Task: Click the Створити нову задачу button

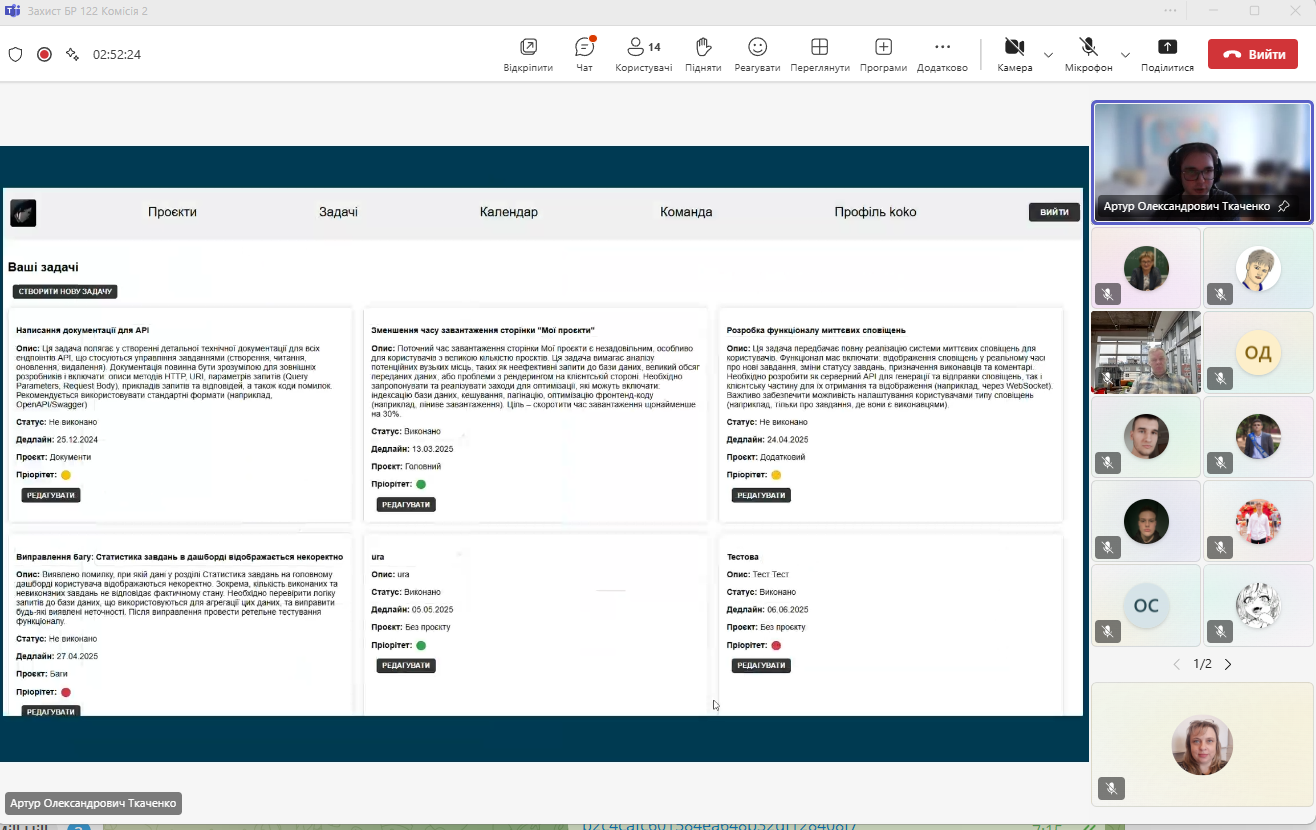Action: (65, 292)
